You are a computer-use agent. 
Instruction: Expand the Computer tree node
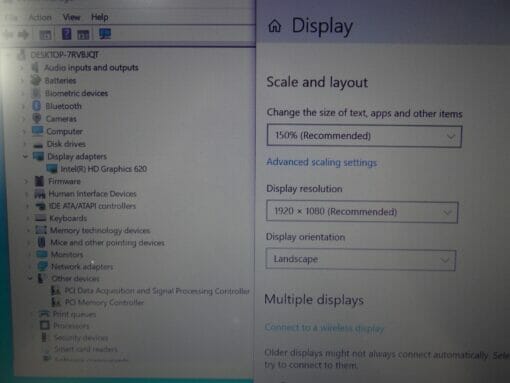click(x=24, y=131)
